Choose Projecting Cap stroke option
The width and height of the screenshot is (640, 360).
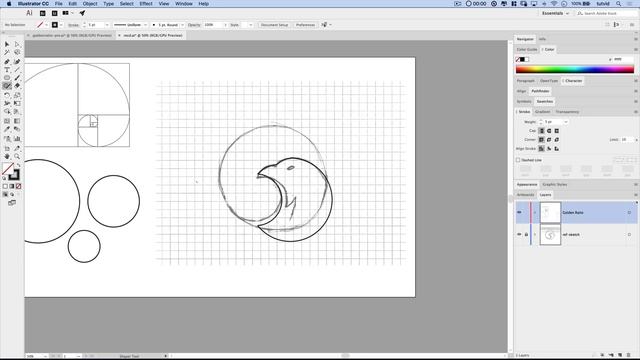pyautogui.click(x=557, y=131)
